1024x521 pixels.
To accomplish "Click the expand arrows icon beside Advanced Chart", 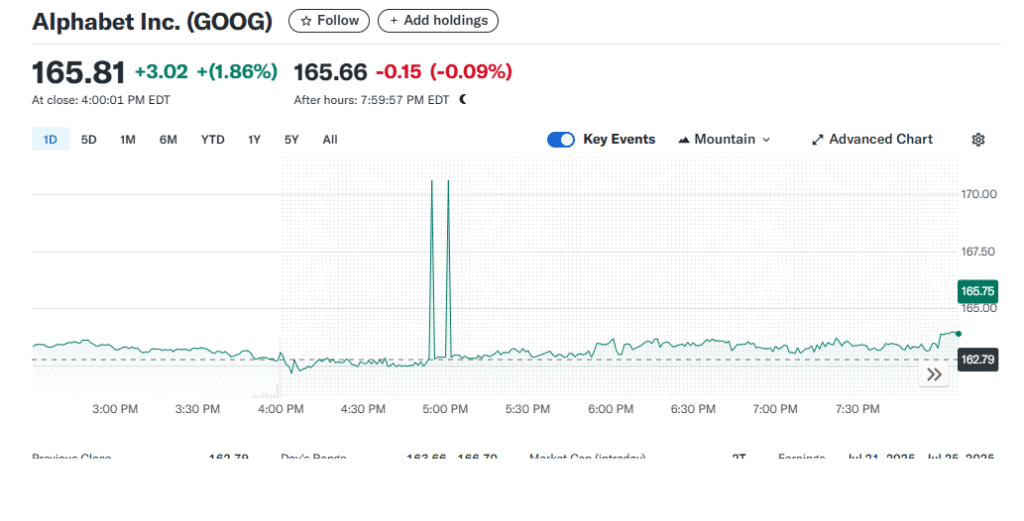I will 817,140.
